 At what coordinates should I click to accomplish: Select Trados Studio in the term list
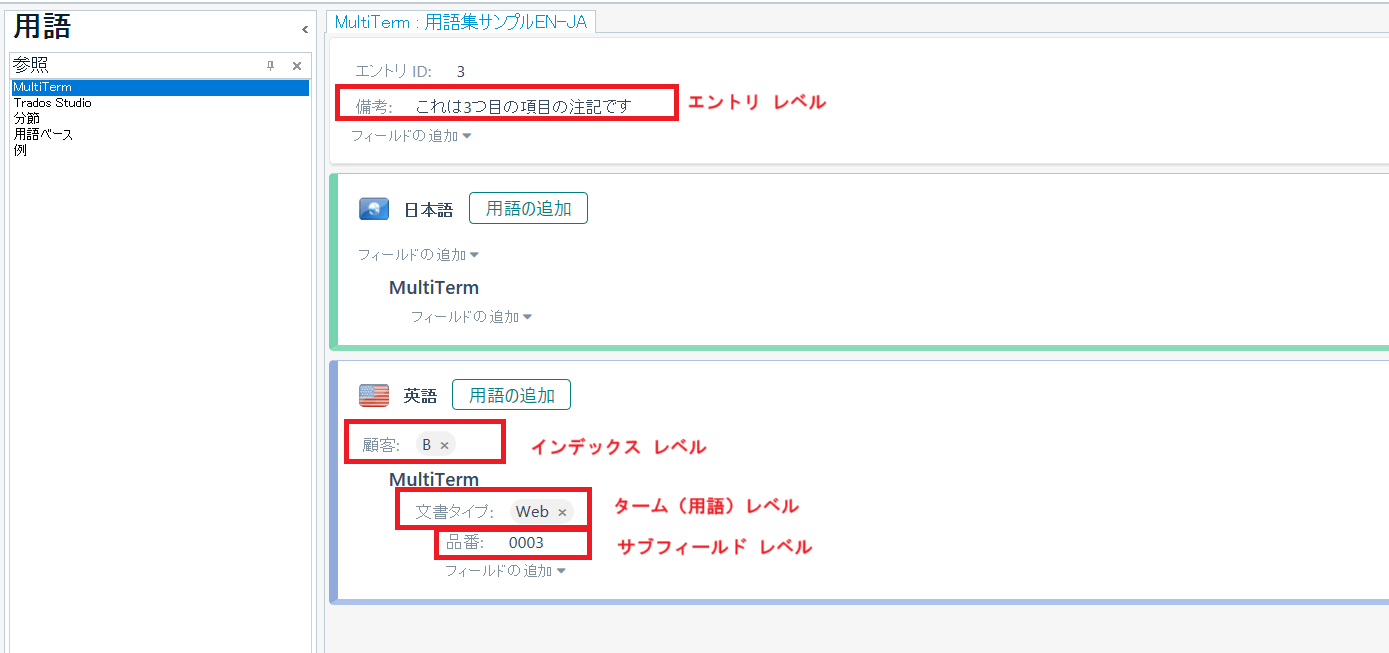click(52, 103)
